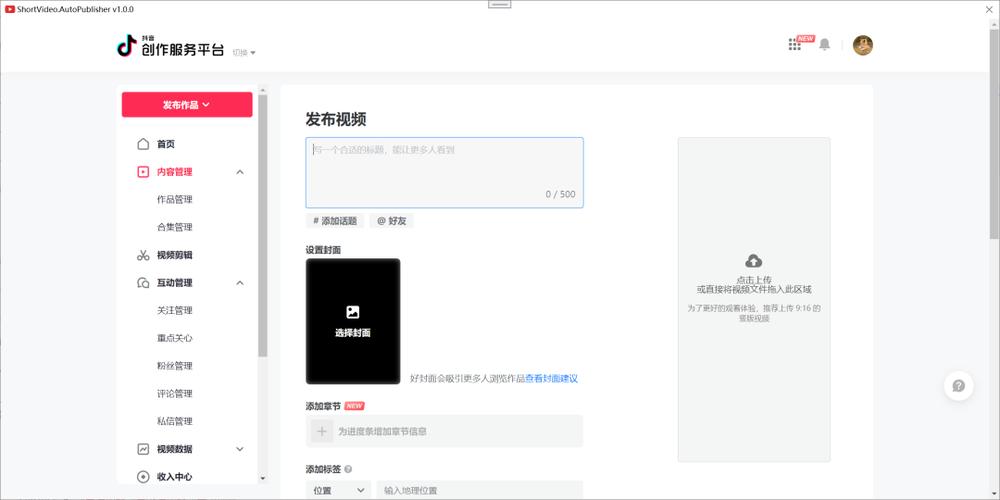Expand the 视频数据 section chevron
Image resolution: width=1000 pixels, height=500 pixels.
point(240,449)
